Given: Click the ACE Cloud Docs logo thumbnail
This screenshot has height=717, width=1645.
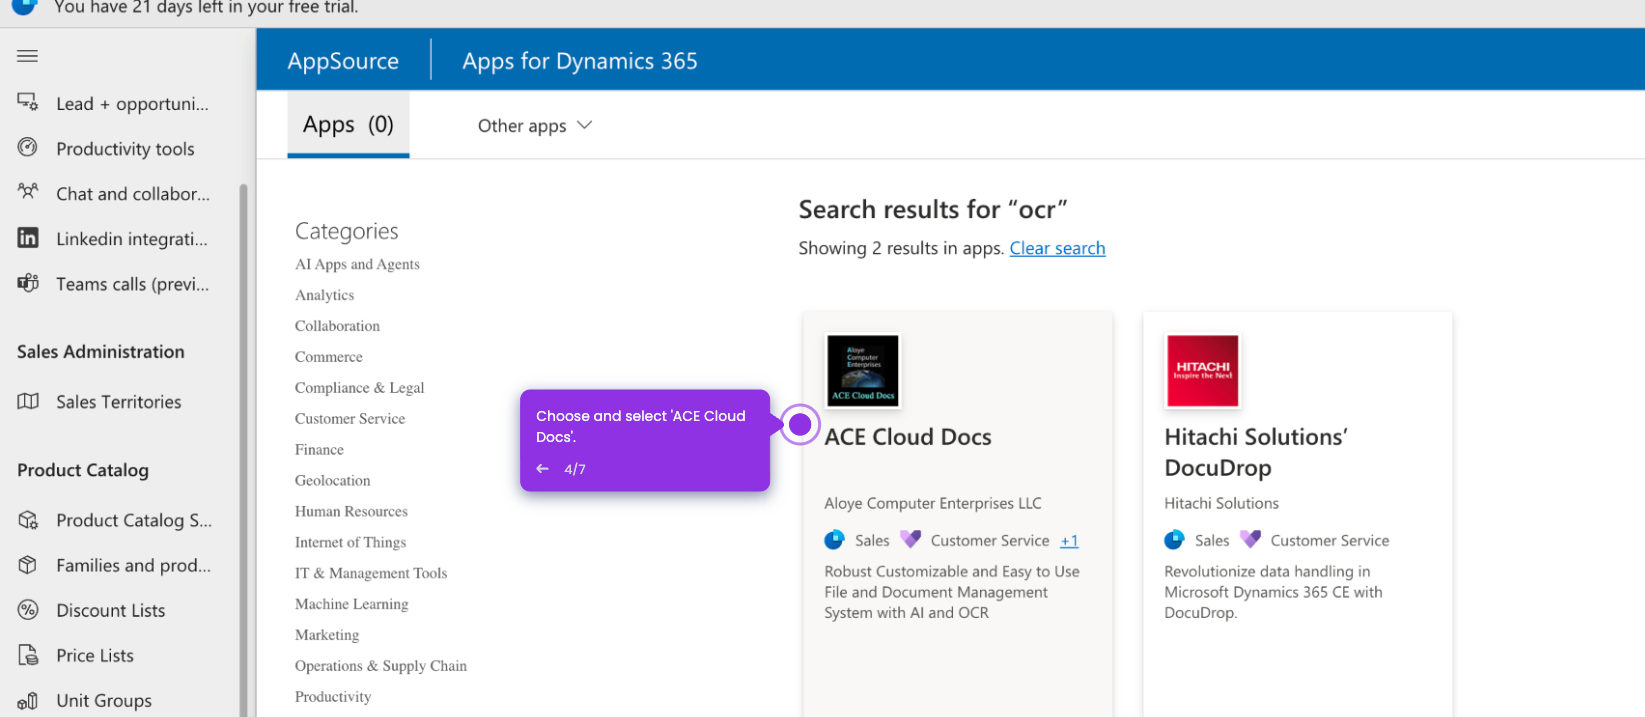Looking at the screenshot, I should [863, 371].
